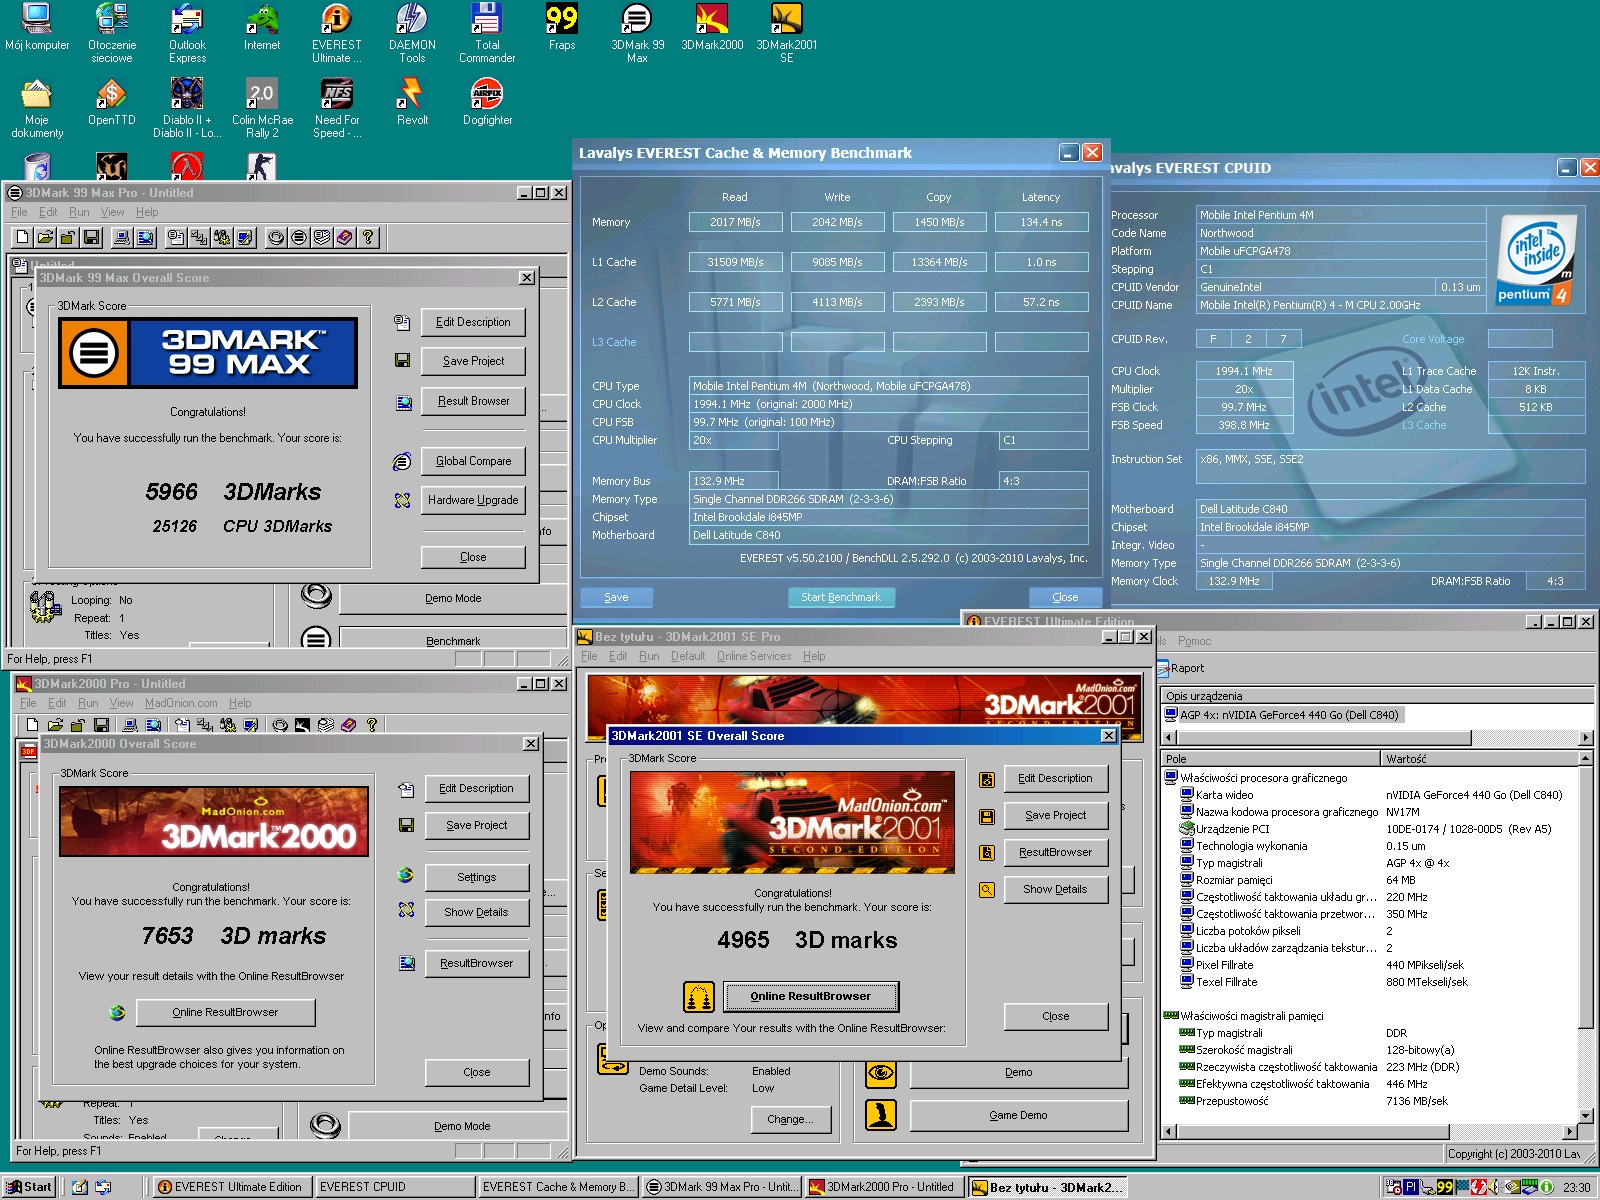Click New document icon in 3DMark2000 toolbar
Image resolution: width=1600 pixels, height=1200 pixels.
pos(32,725)
